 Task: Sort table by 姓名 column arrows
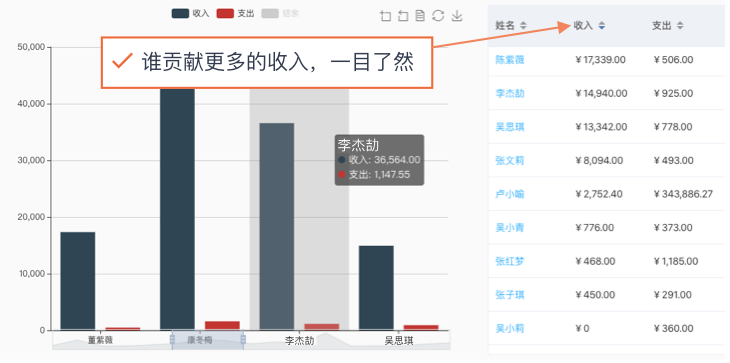click(x=523, y=26)
